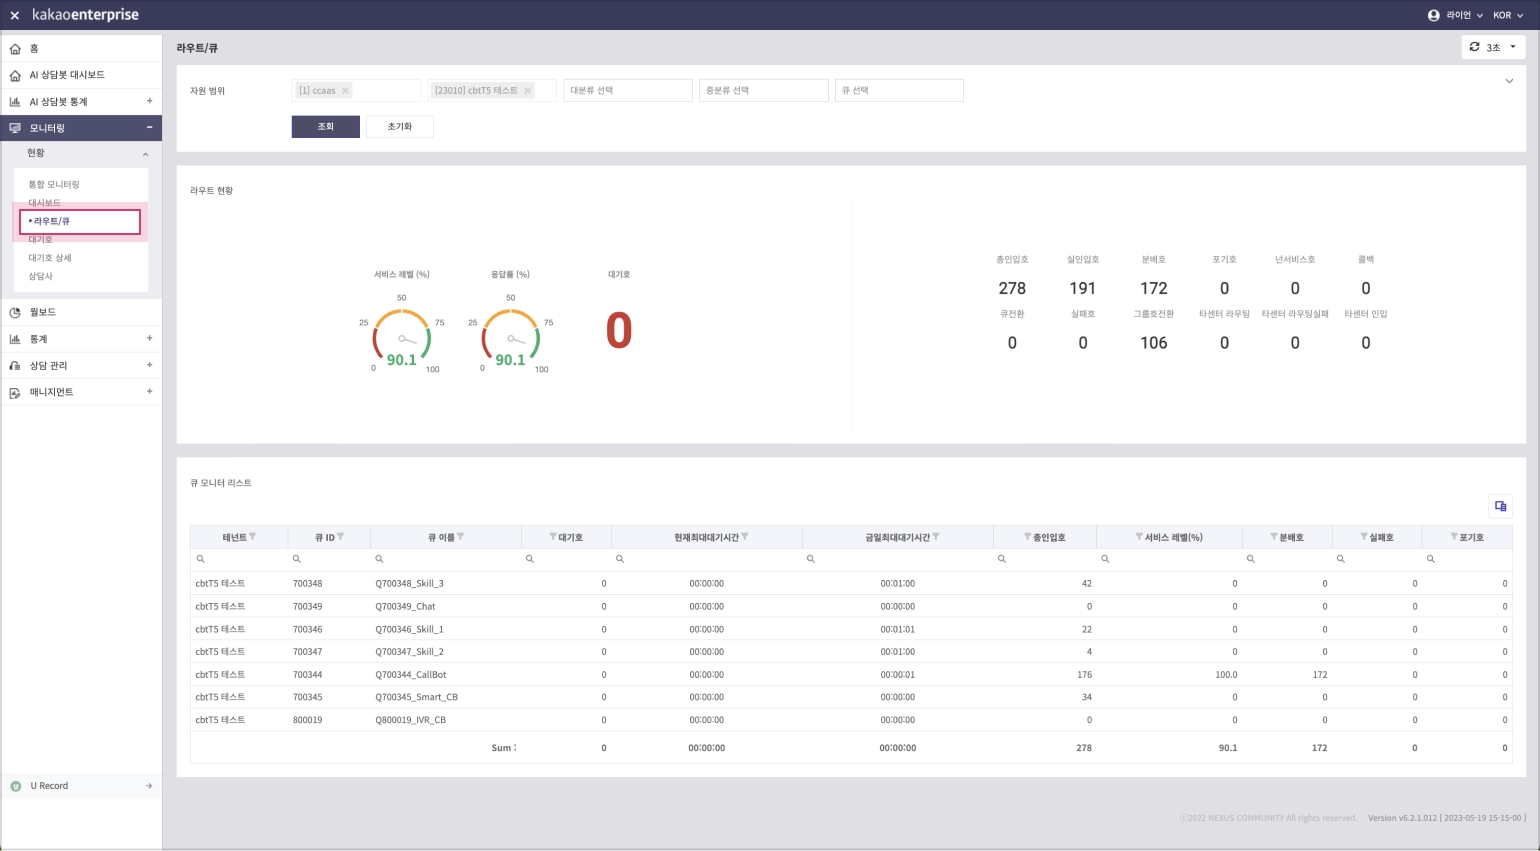
Task: Open filter for 테넌트 column
Action: pyautogui.click(x=253, y=537)
